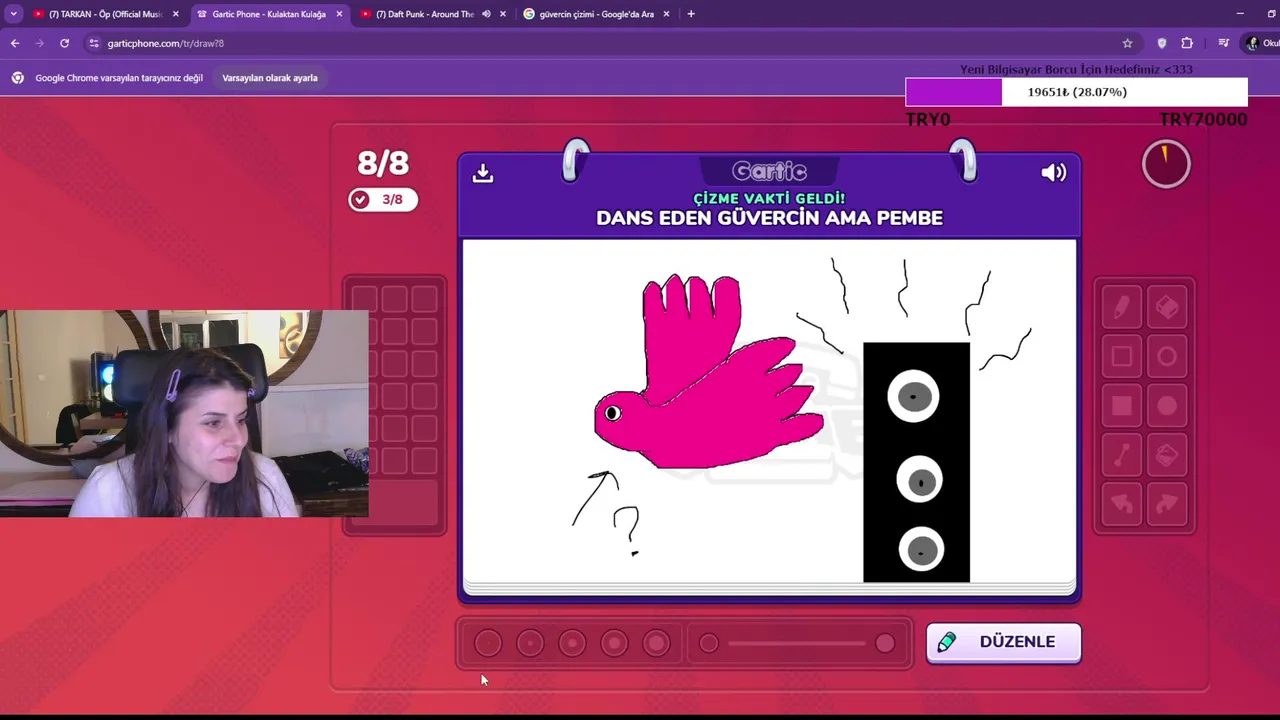Select the second brush size
The image size is (1280, 720).
[x=530, y=643]
